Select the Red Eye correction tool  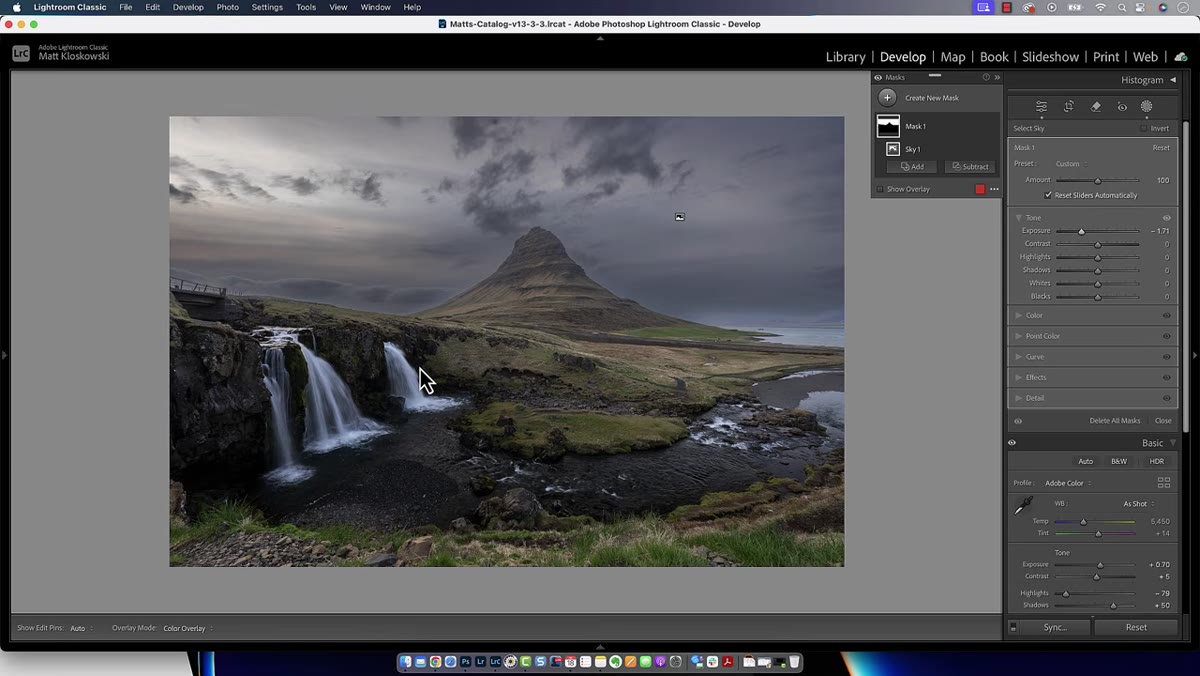tap(1122, 106)
